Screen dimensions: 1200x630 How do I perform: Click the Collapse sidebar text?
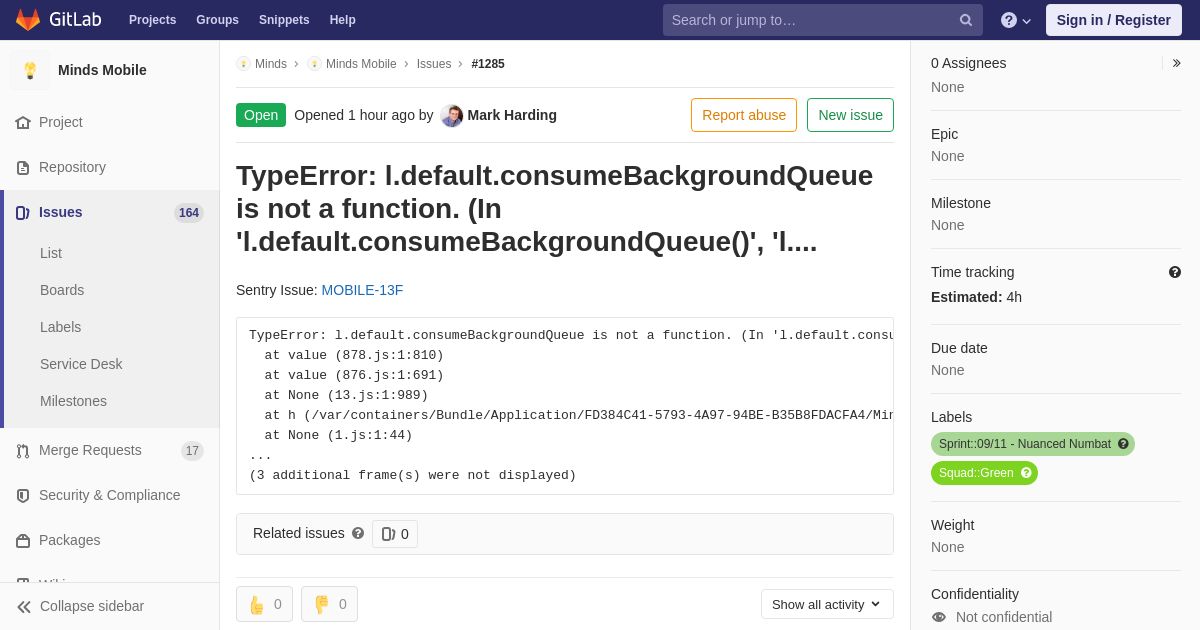(92, 606)
